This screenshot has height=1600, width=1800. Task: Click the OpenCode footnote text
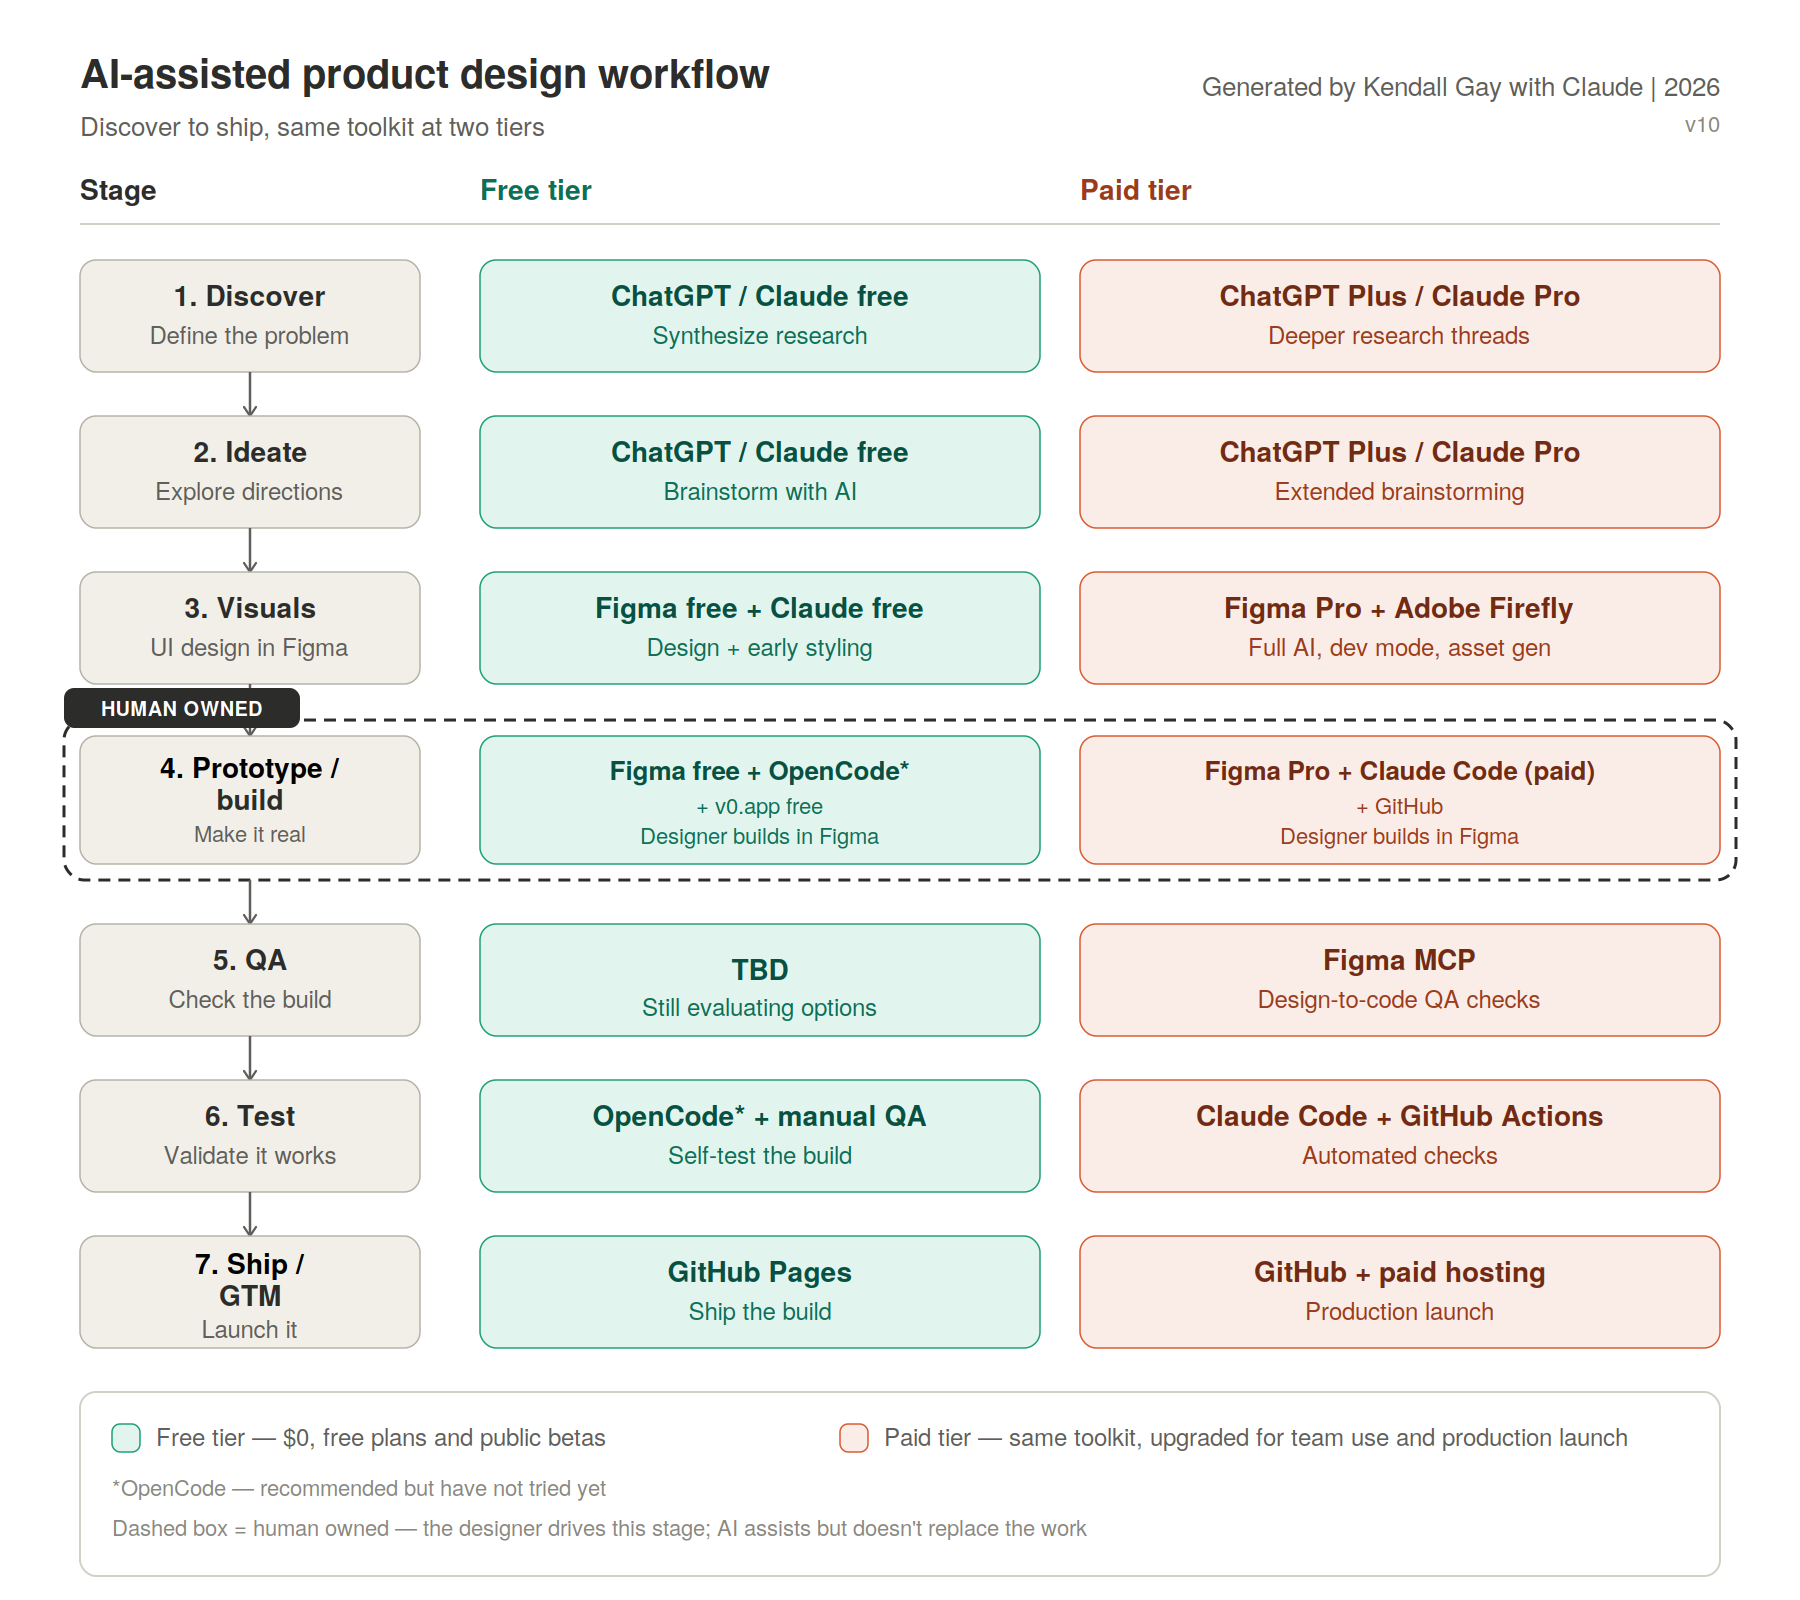(359, 1488)
